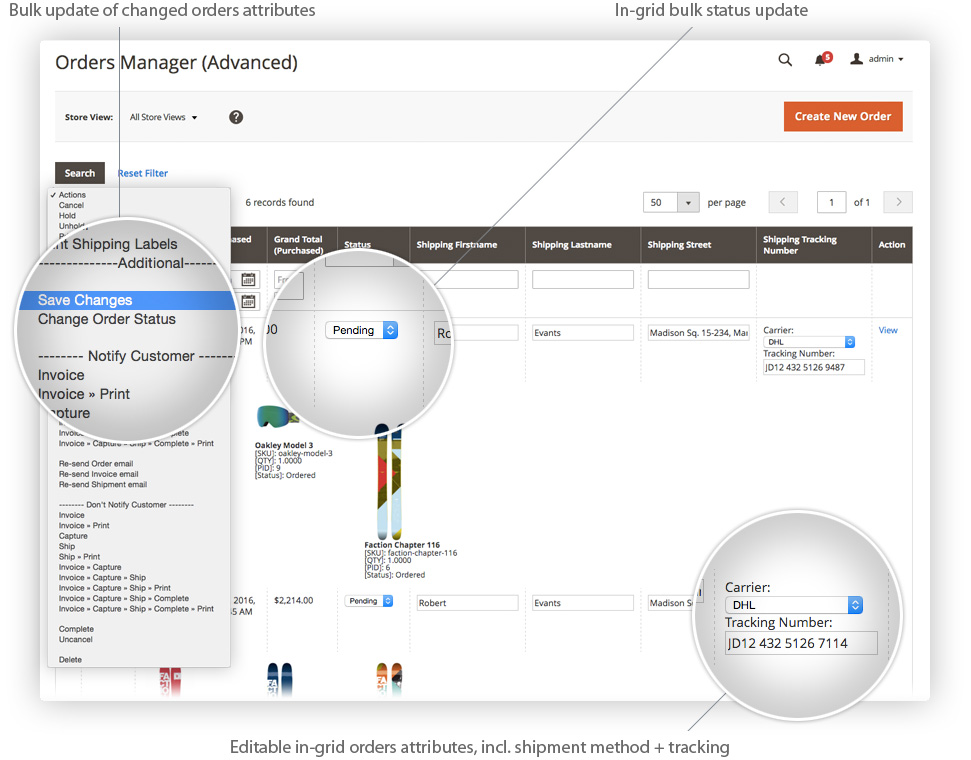This screenshot has width=971, height=760.
Task: Go to the next page of orders
Action: click(x=899, y=202)
